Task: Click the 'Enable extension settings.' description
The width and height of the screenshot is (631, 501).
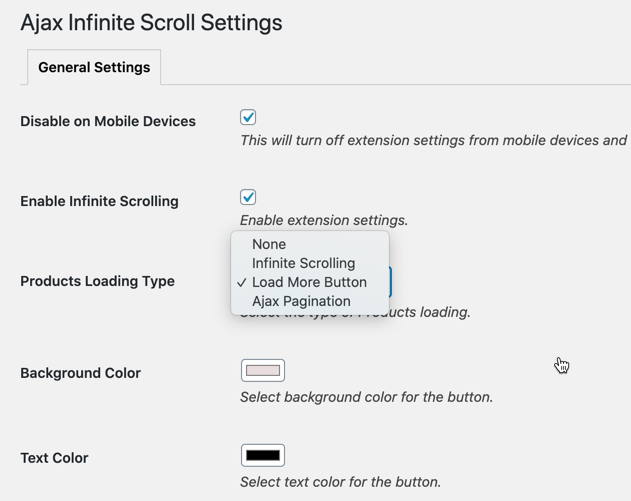Action: point(324,220)
